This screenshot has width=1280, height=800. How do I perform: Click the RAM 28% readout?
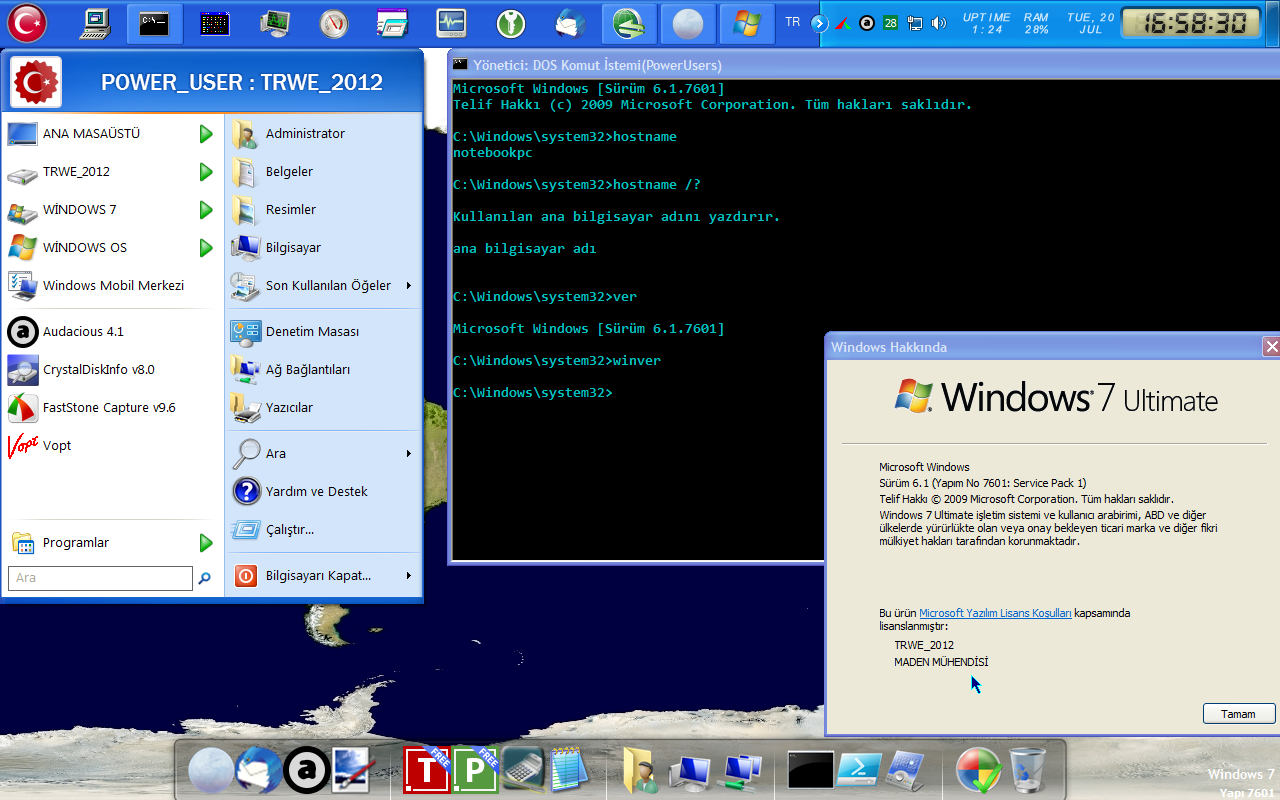[1036, 23]
